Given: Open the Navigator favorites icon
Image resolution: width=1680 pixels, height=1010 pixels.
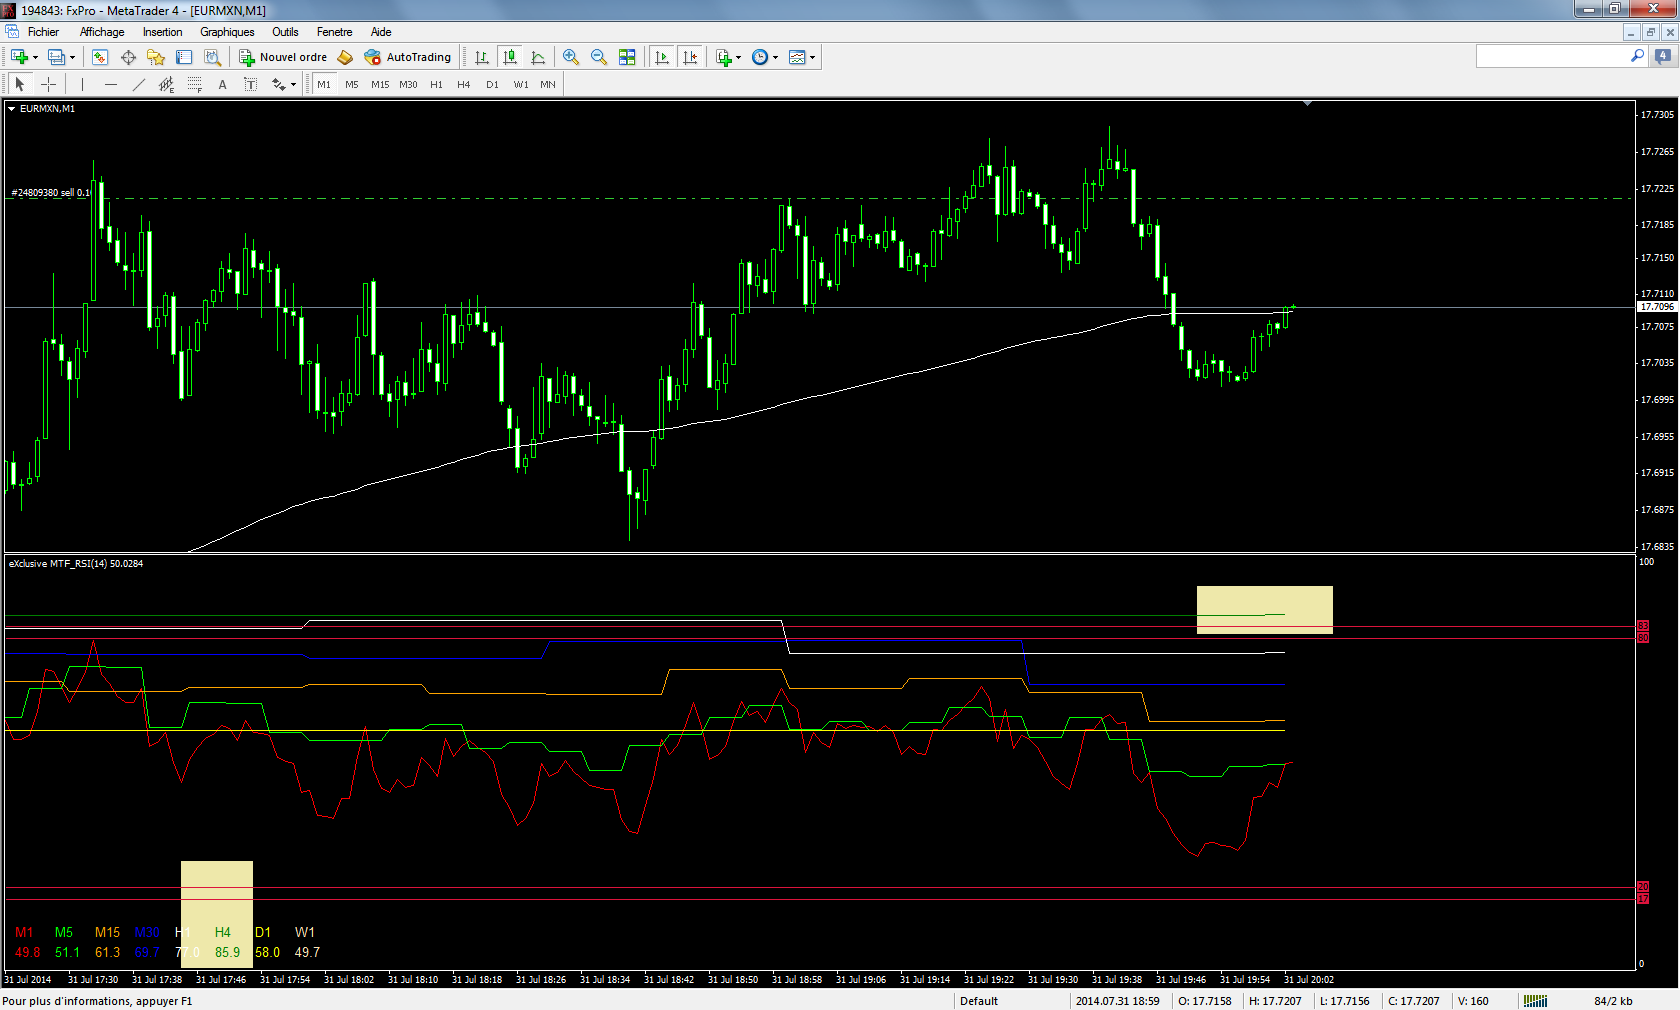Looking at the screenshot, I should pos(156,57).
